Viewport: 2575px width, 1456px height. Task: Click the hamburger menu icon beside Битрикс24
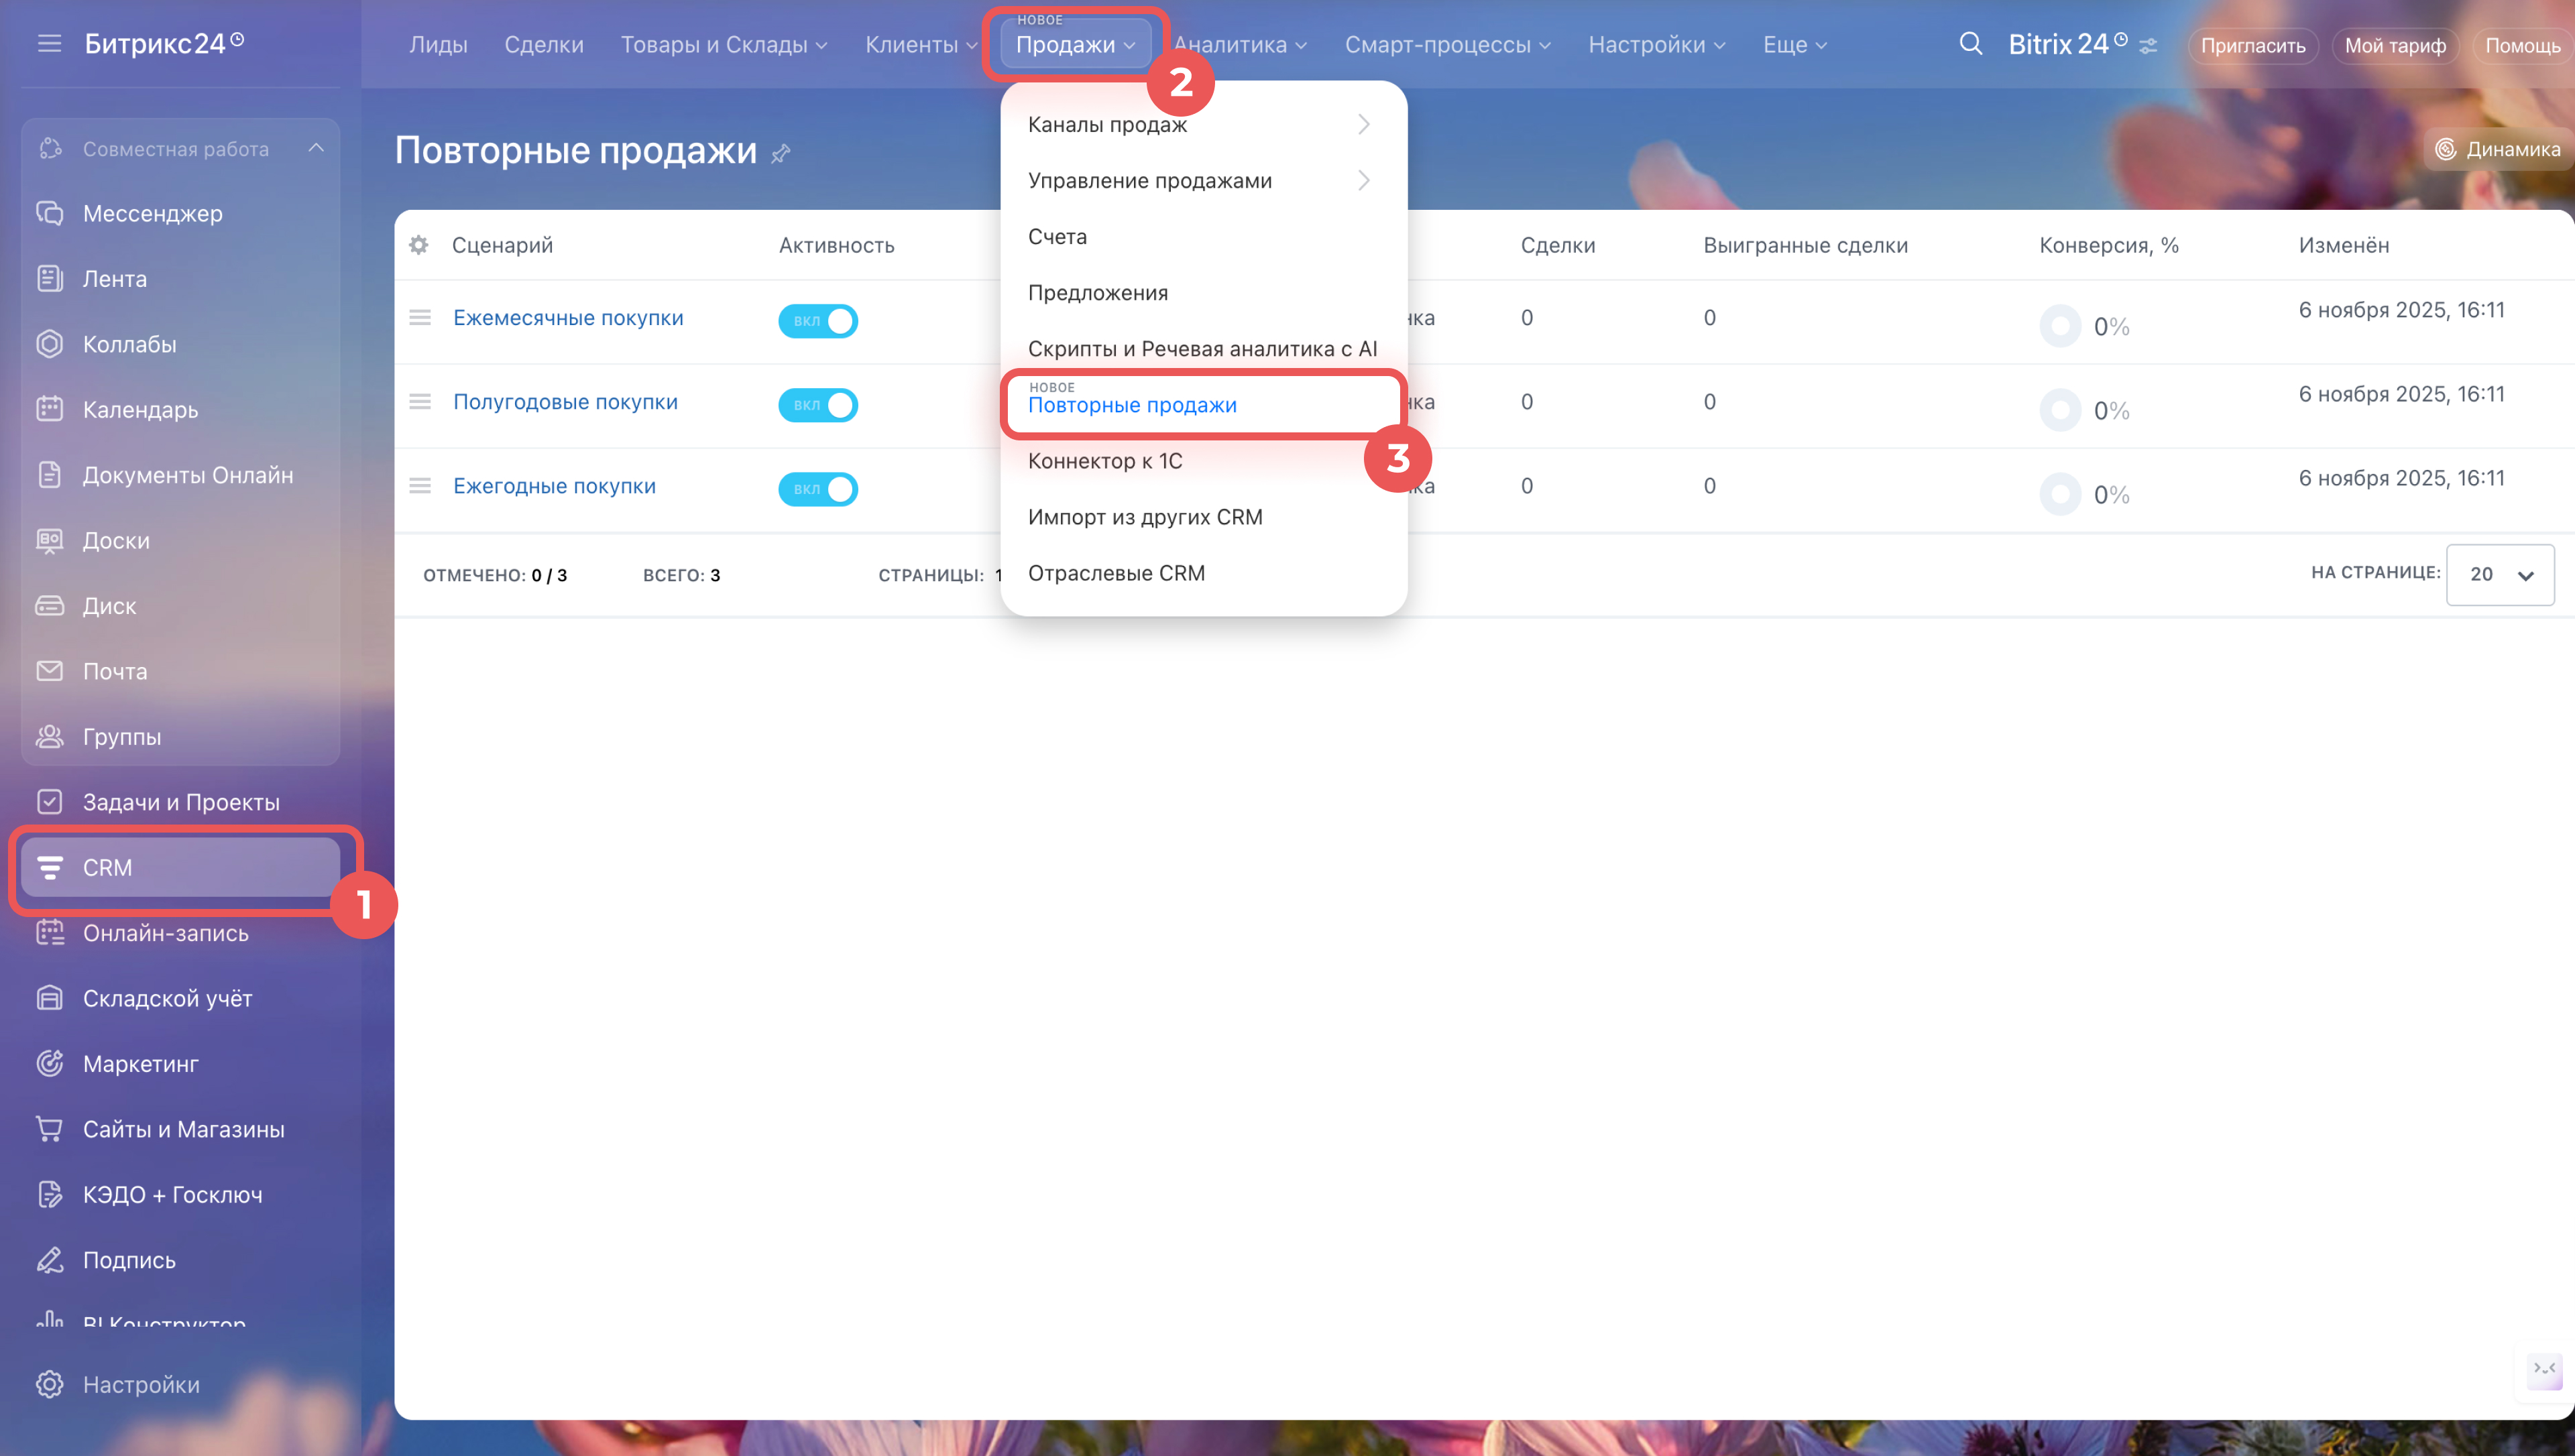click(49, 44)
